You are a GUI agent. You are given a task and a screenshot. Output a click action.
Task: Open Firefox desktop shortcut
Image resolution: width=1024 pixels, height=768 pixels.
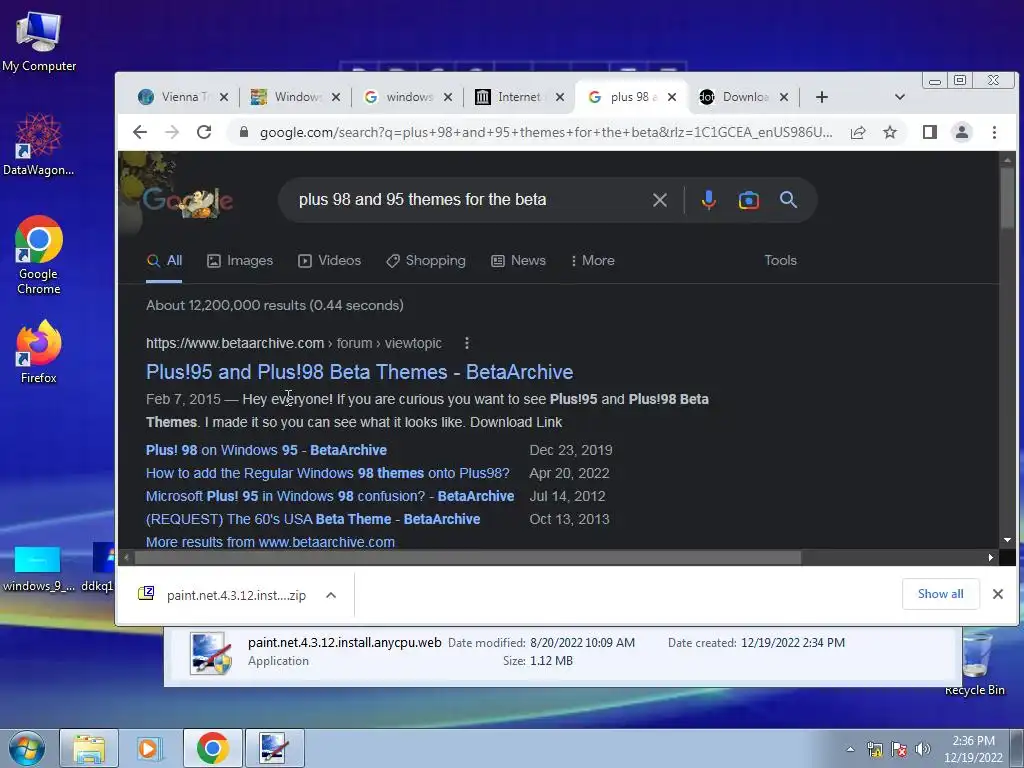(x=39, y=351)
